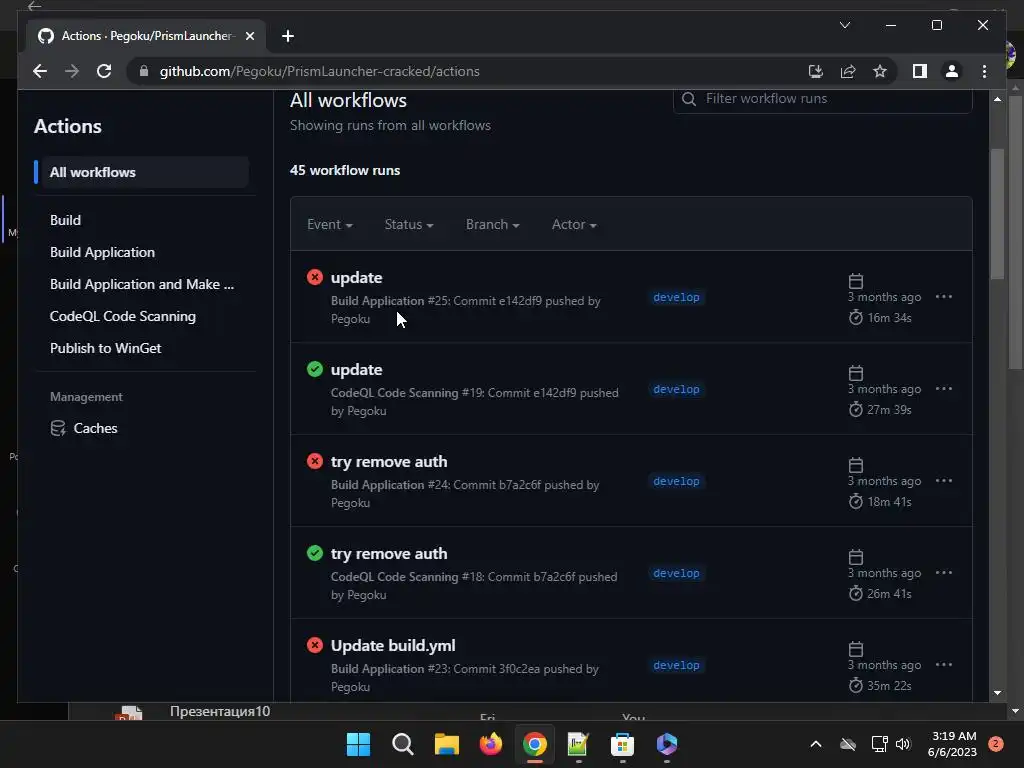
Task: Open the Update build.yml run
Action: point(393,646)
